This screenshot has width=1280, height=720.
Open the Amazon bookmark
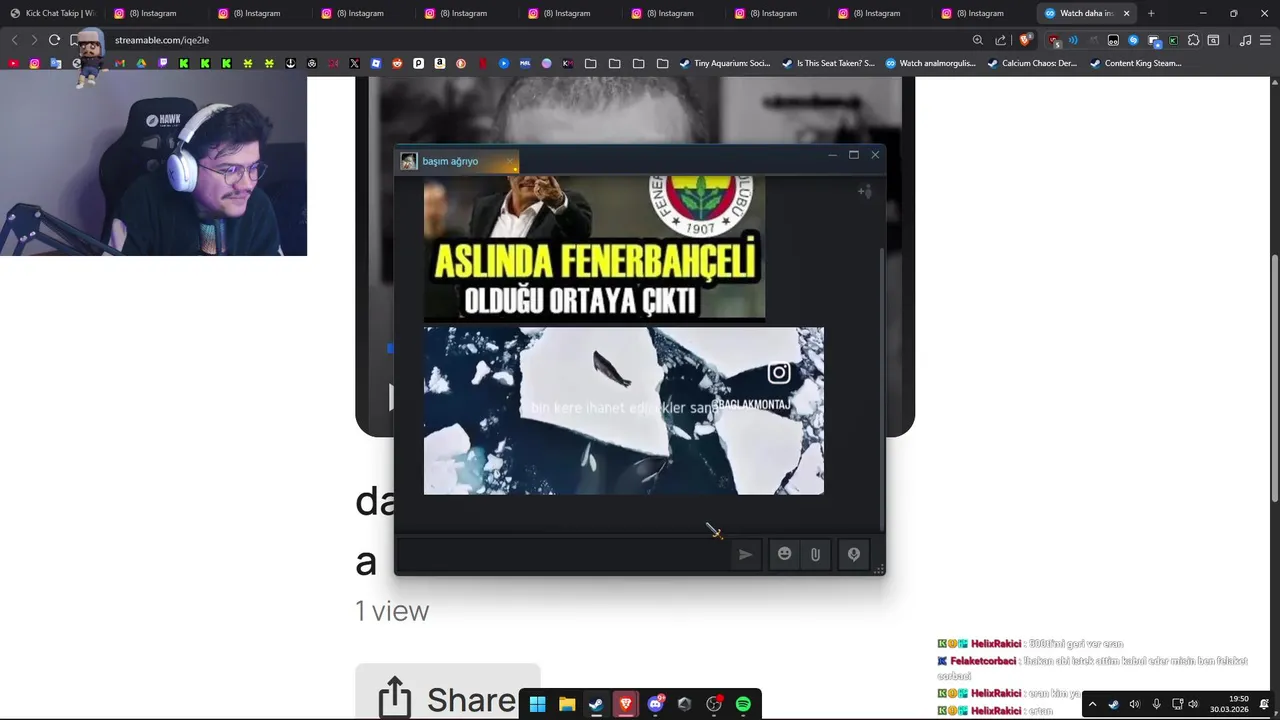[440, 63]
